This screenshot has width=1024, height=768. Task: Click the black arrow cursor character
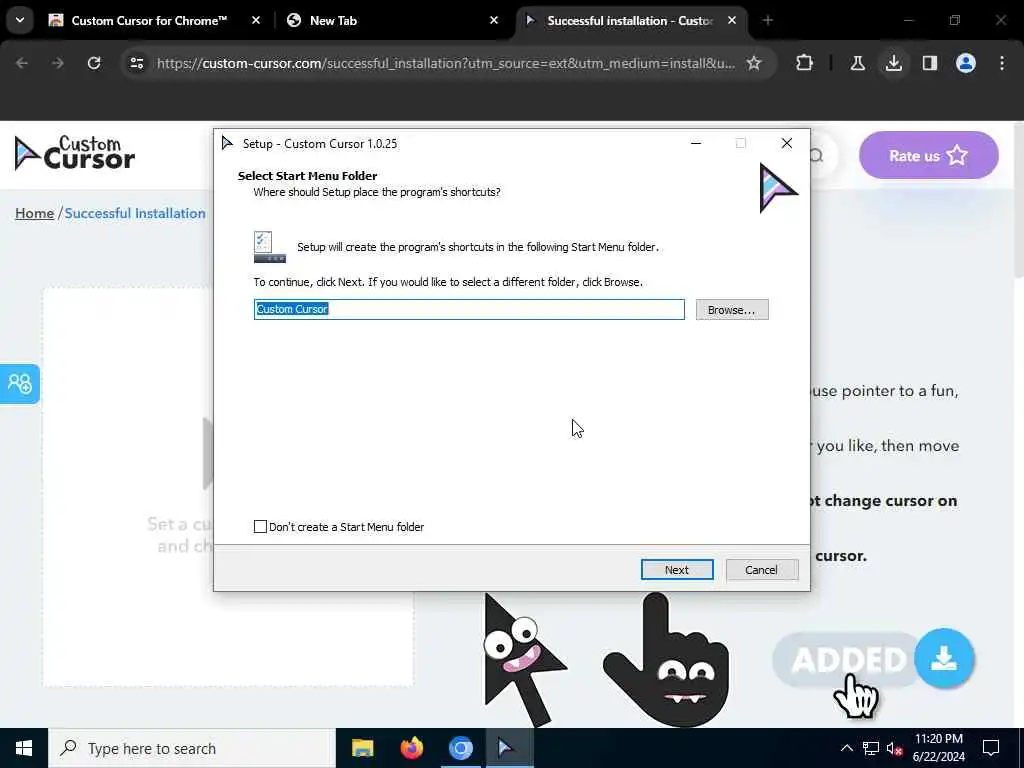click(x=524, y=660)
